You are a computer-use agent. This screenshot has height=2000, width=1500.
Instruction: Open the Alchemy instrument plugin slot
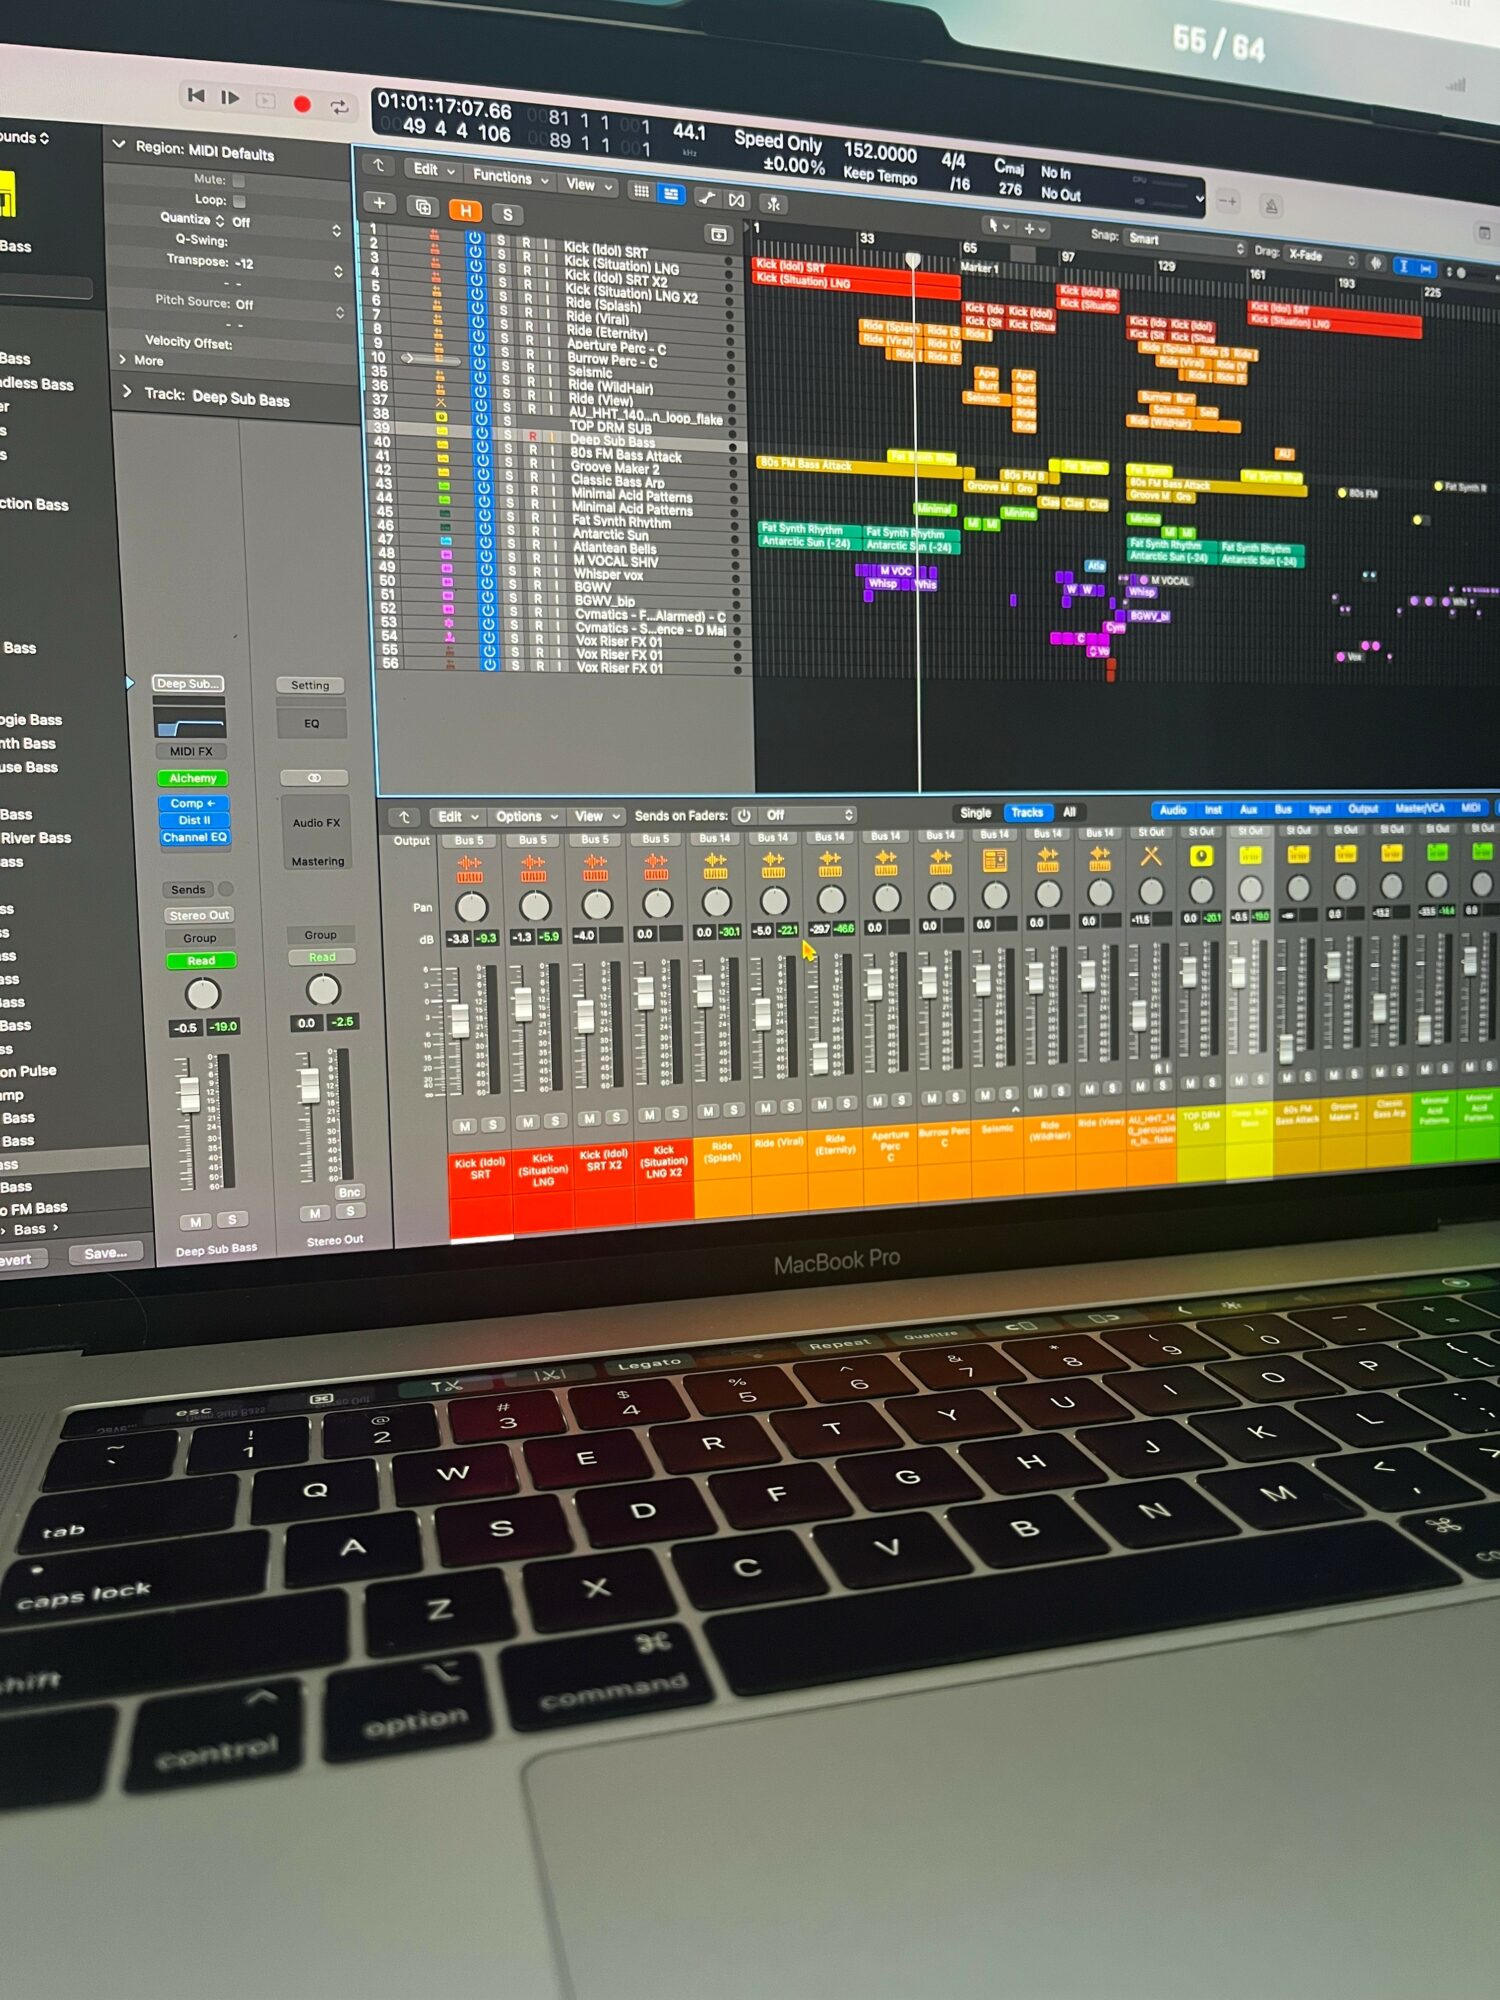[x=193, y=778]
